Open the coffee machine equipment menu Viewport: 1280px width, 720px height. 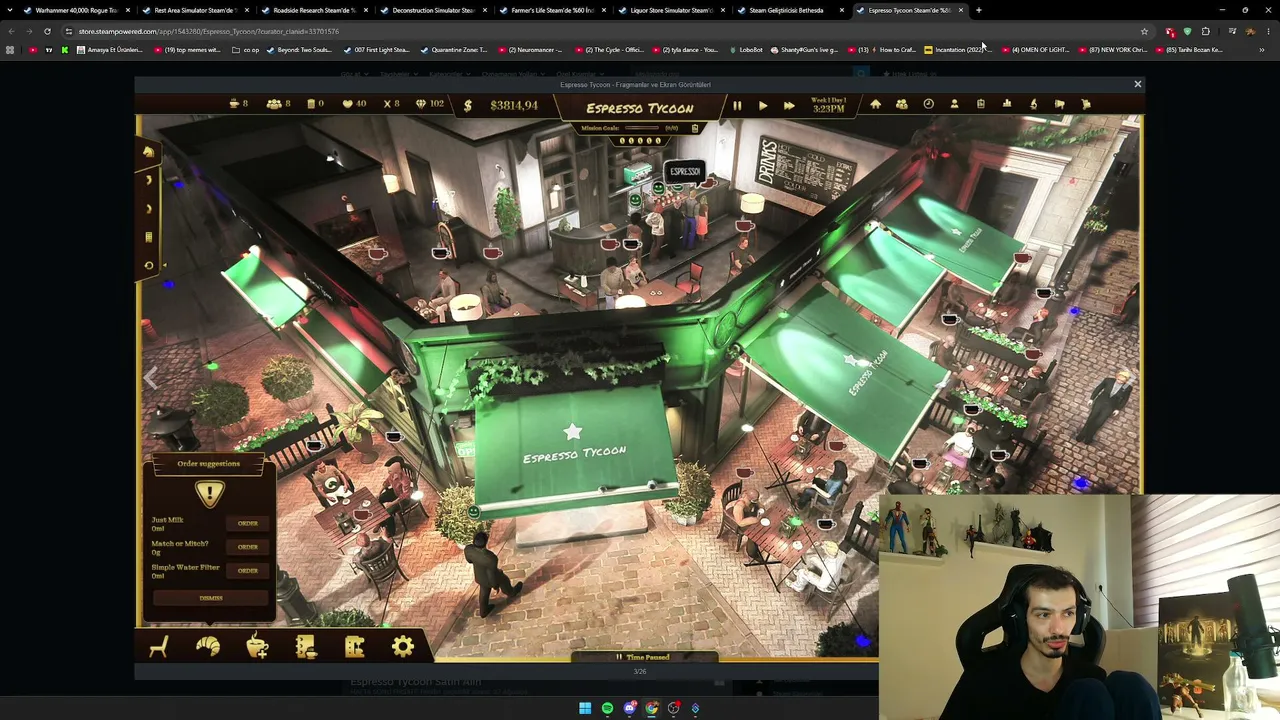(354, 647)
